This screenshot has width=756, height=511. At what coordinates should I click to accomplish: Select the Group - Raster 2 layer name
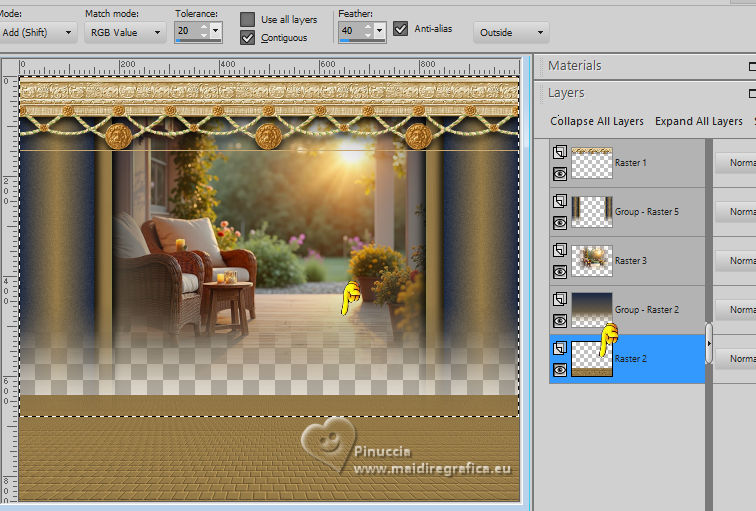point(647,310)
